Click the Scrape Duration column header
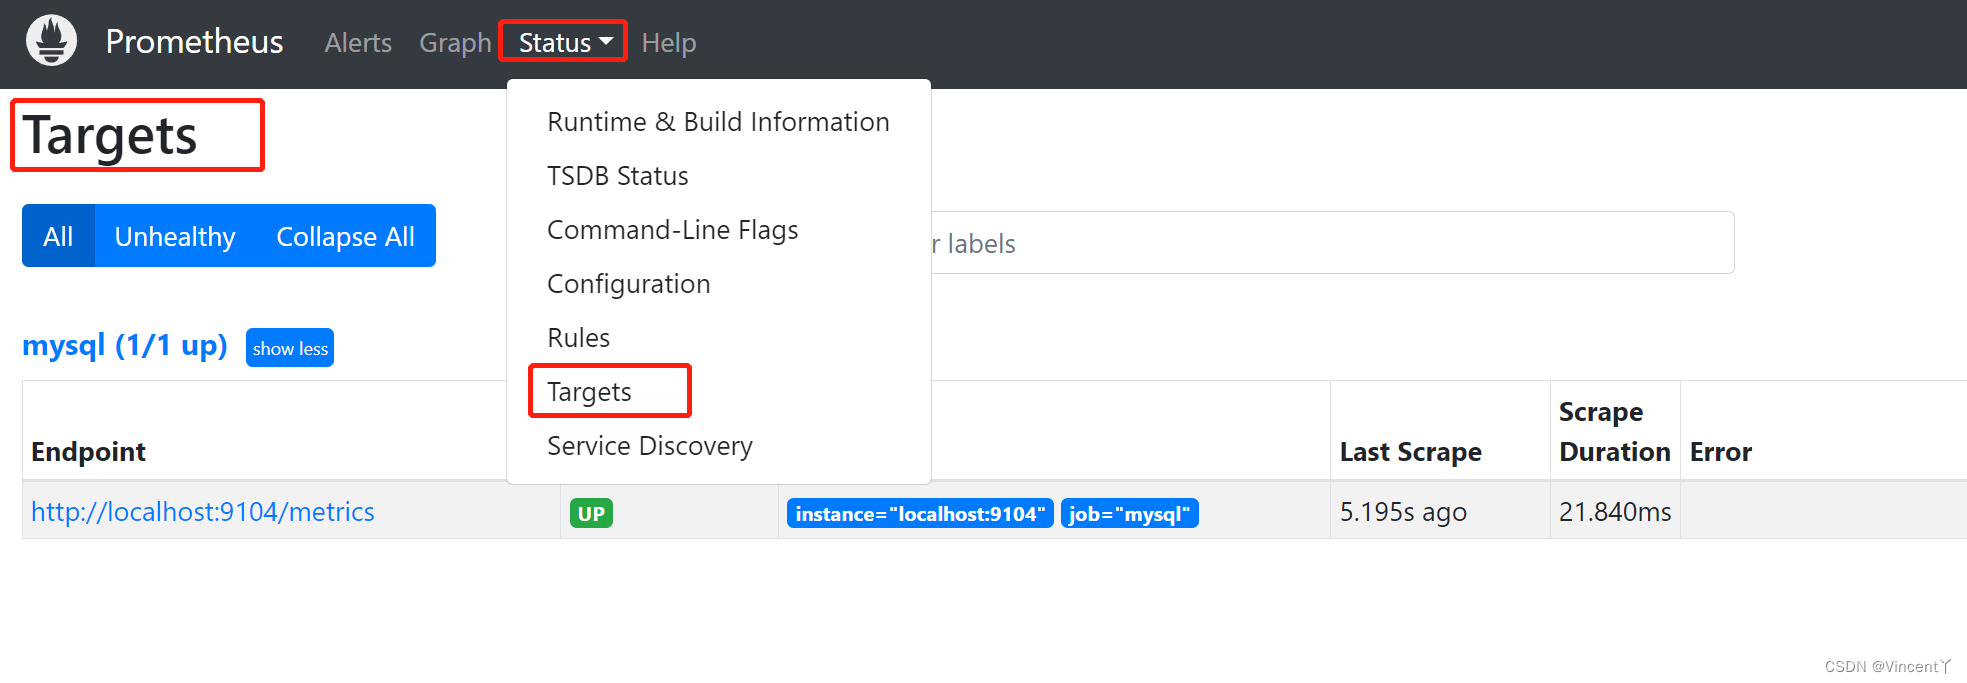The height and width of the screenshot is (683, 1967). pyautogui.click(x=1614, y=432)
